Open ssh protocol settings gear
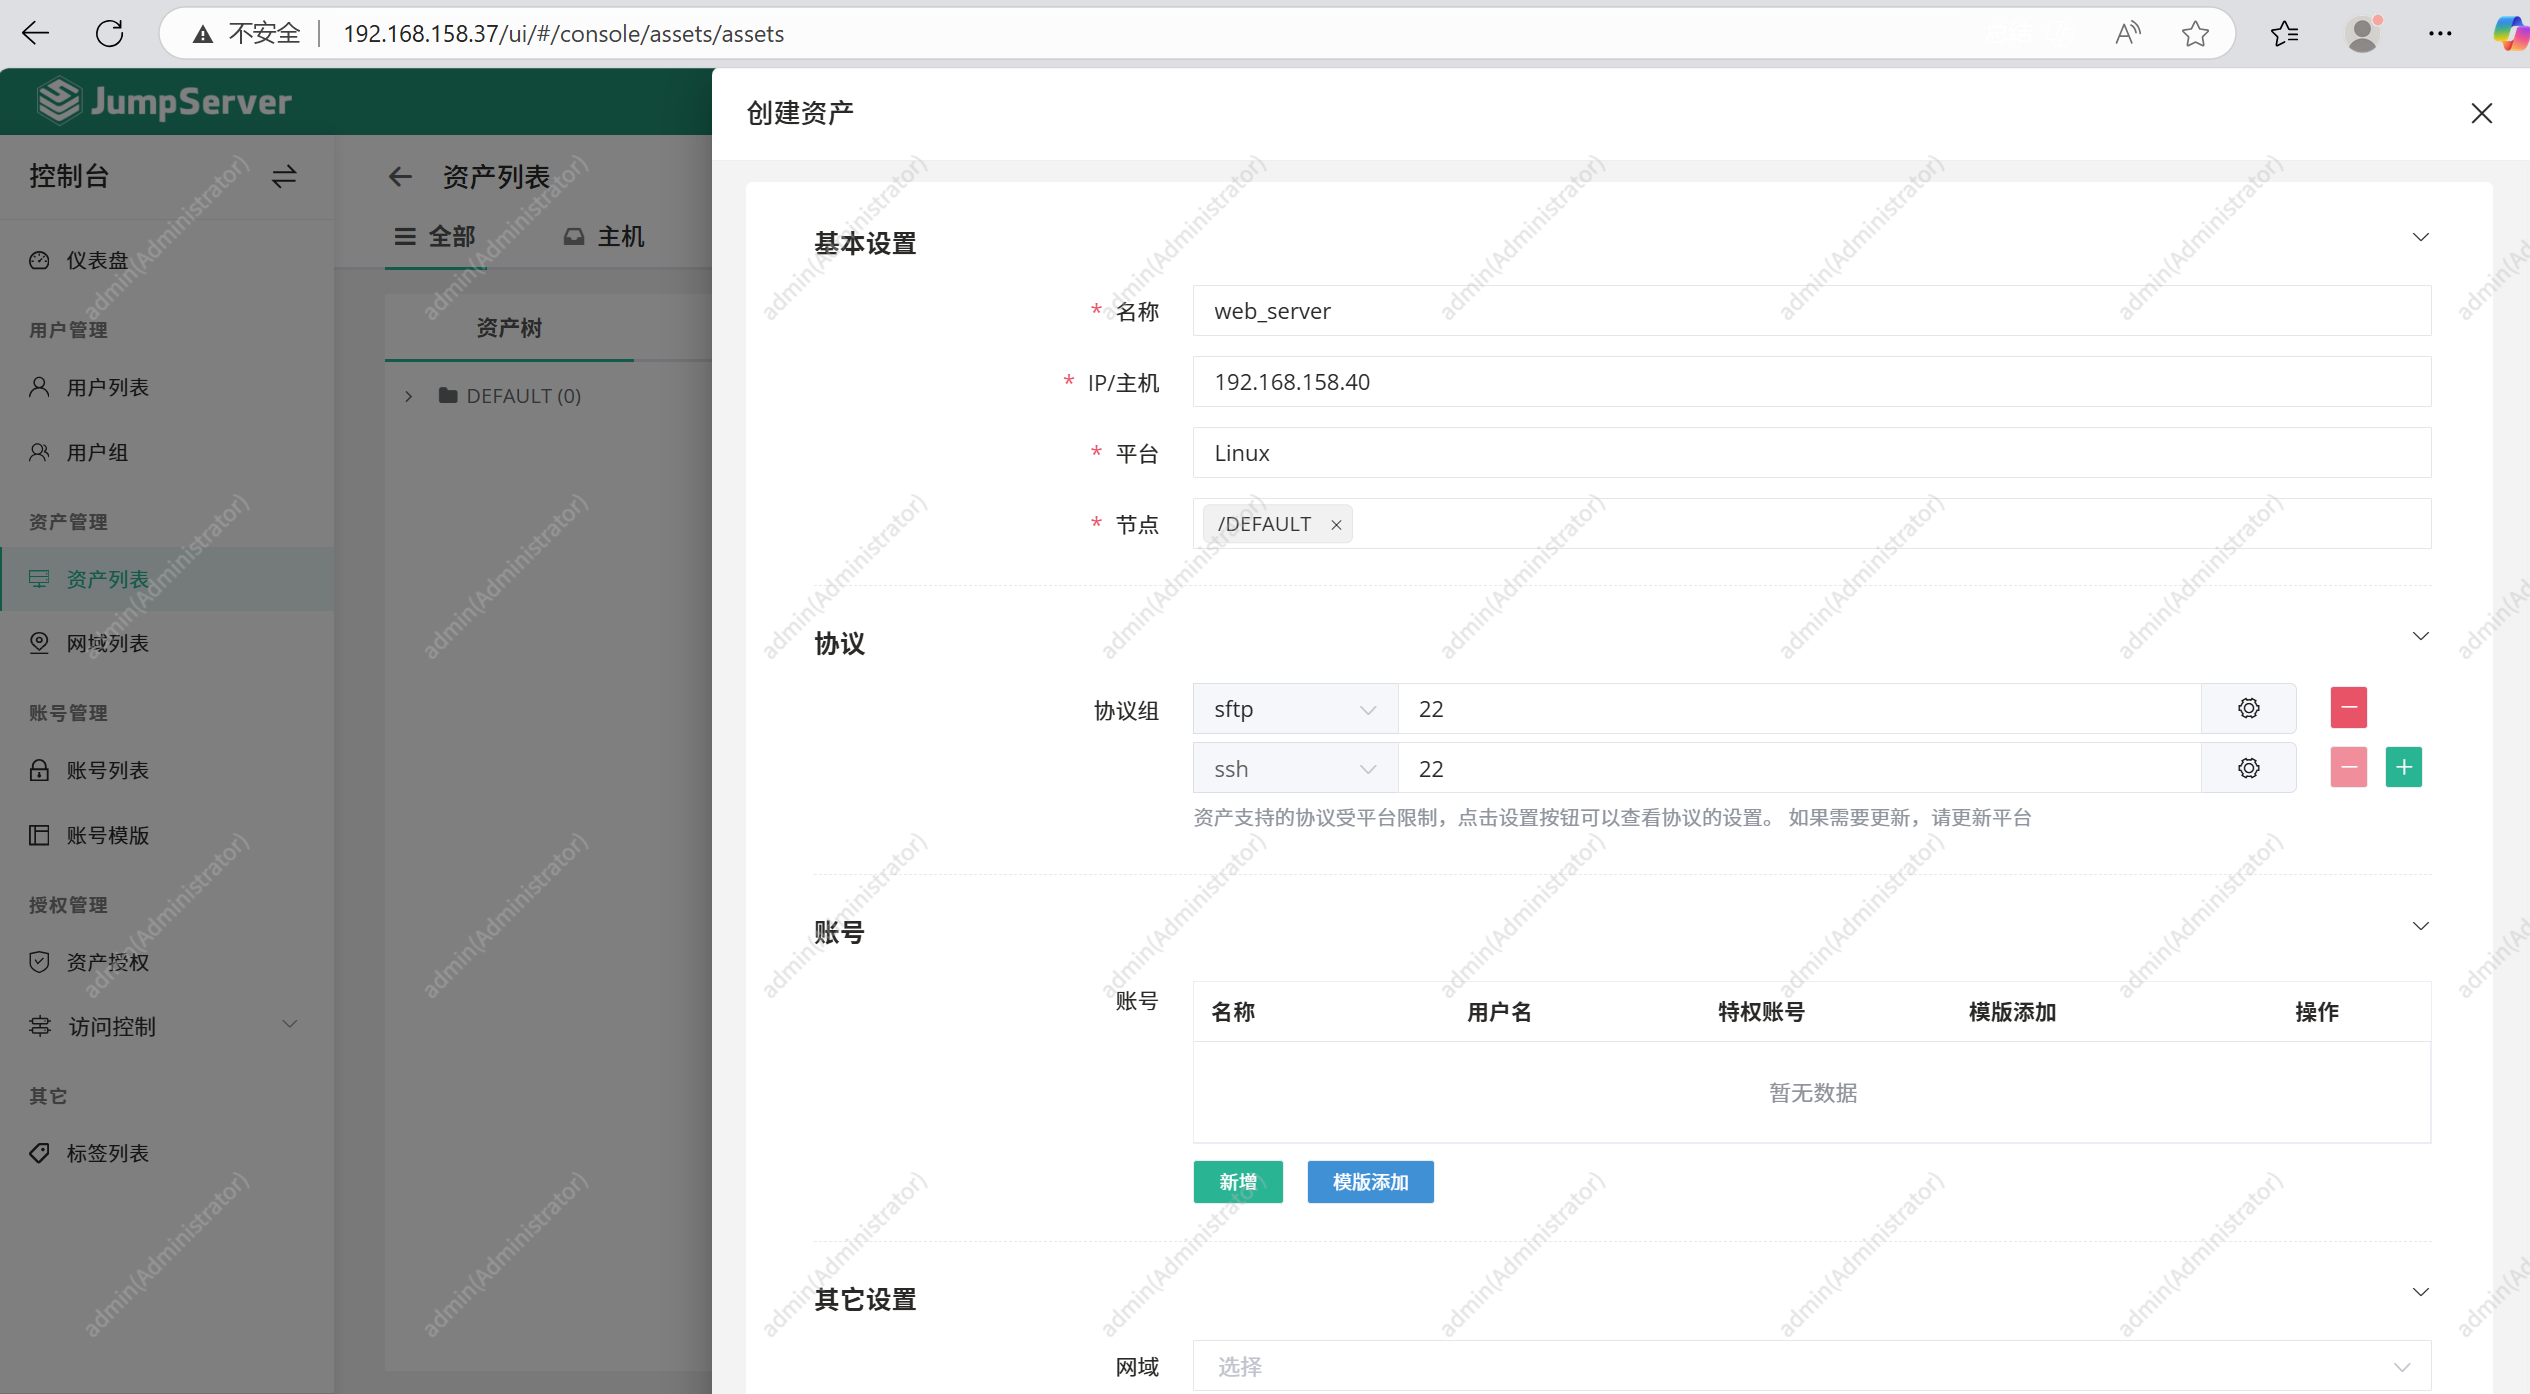The image size is (2530, 1394). pos(2248,768)
